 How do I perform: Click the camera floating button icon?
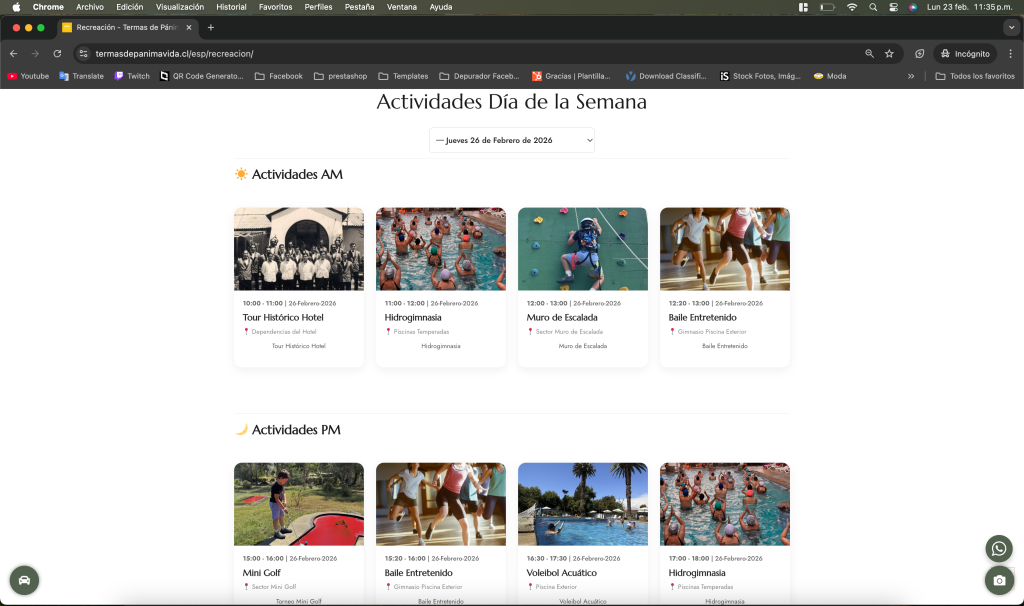point(998,580)
